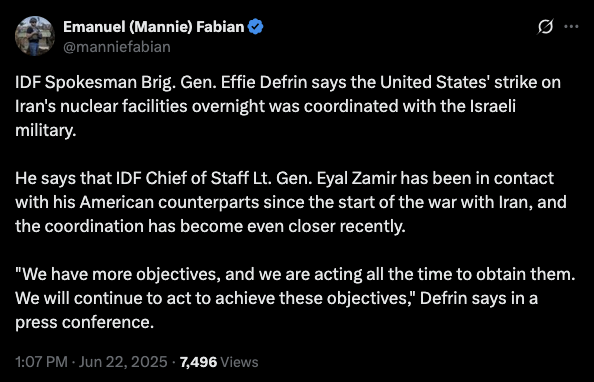
Task: Click the line We will continue to act
Action: pyautogui.click(x=276, y=298)
